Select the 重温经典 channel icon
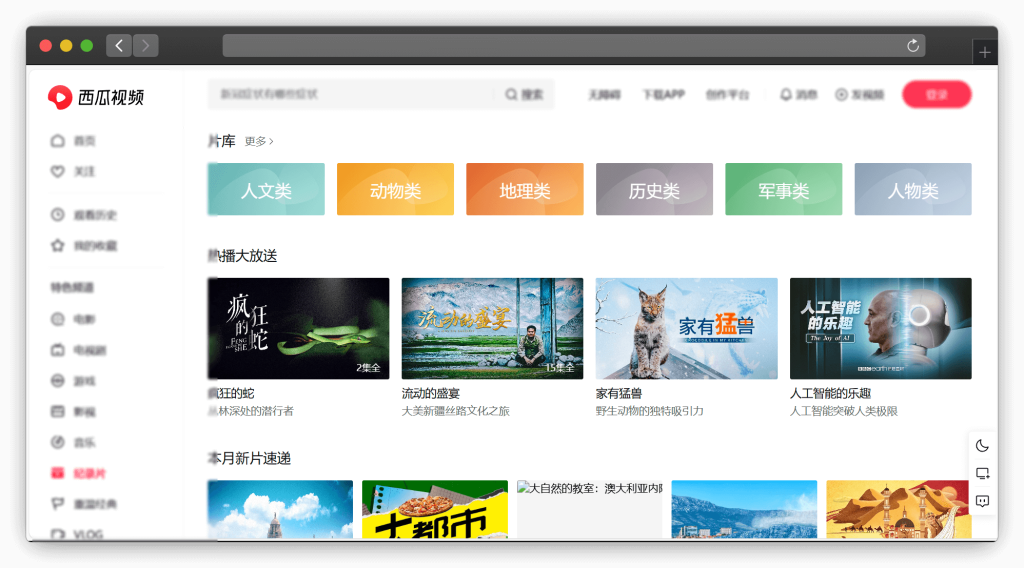Viewport: 1024px width, 568px height. click(x=57, y=503)
